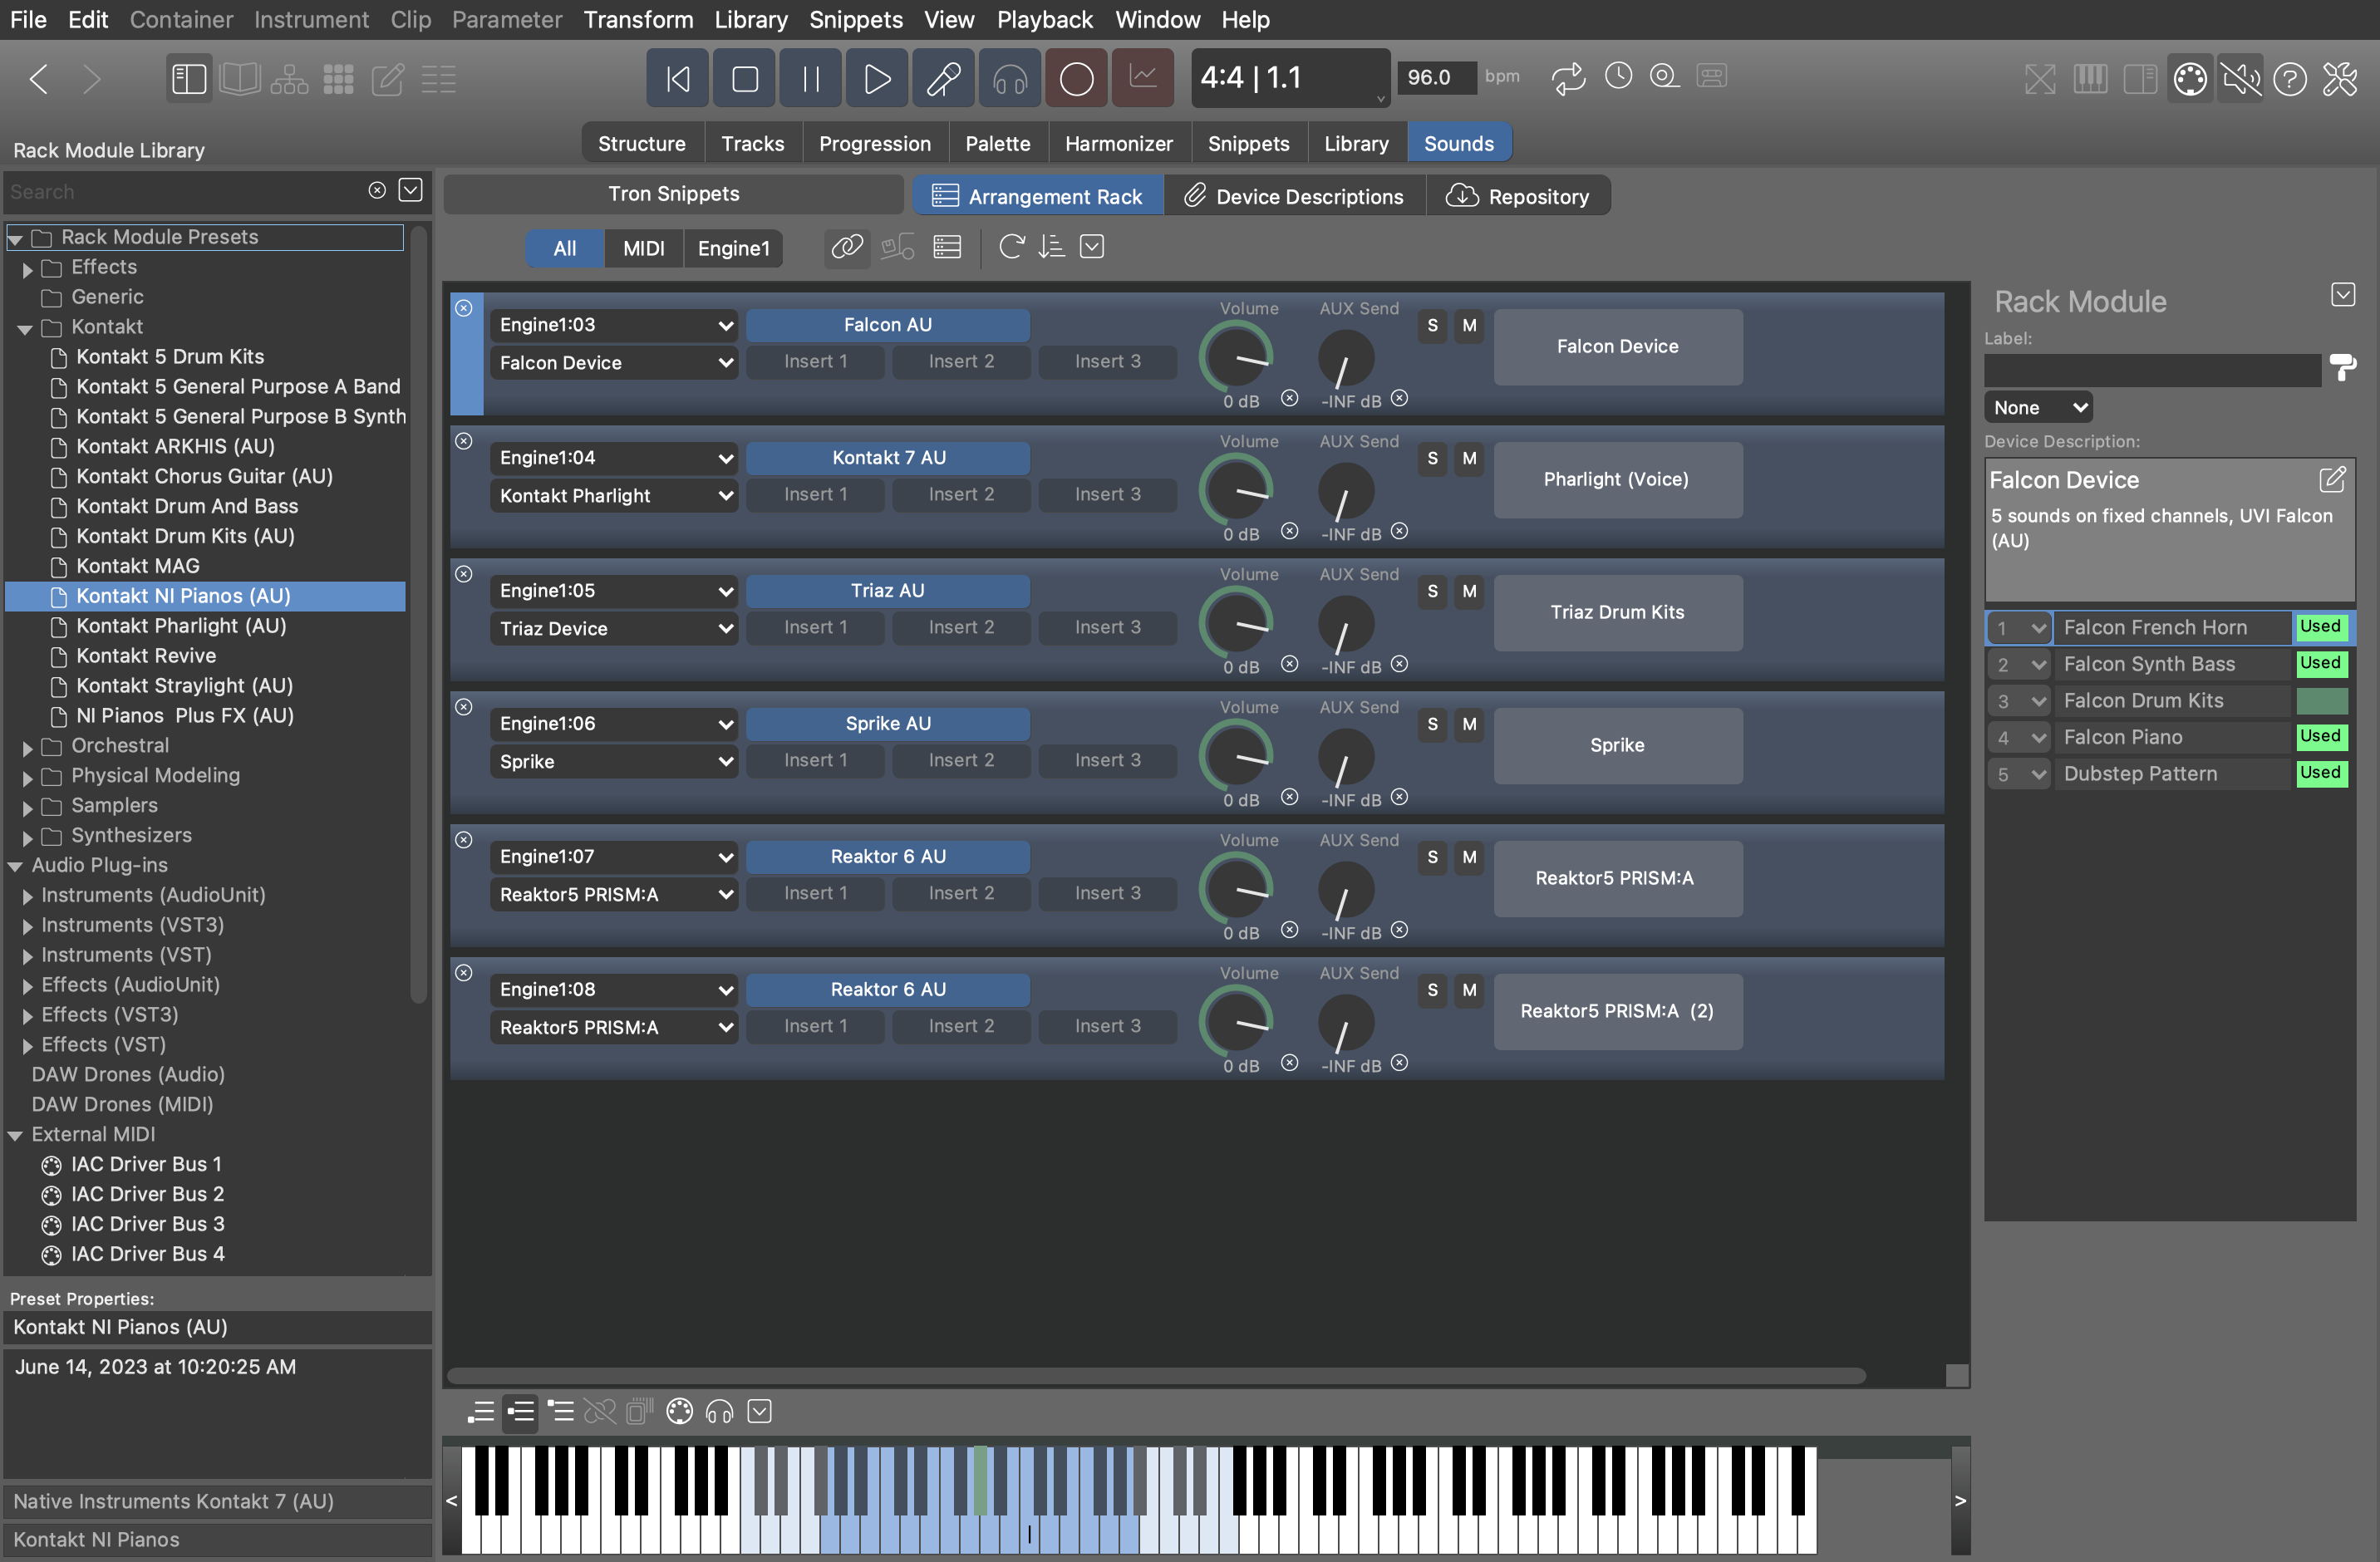Toggle the loop playback icon
The width and height of the screenshot is (2380, 1562).
(x=1568, y=77)
